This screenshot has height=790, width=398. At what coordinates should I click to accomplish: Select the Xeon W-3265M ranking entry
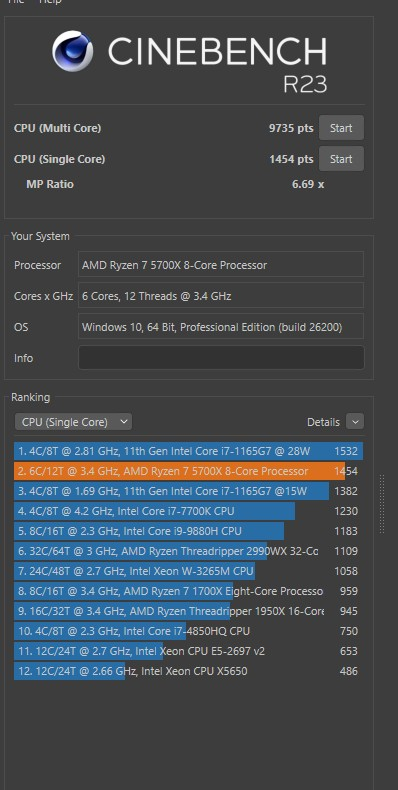click(188, 571)
